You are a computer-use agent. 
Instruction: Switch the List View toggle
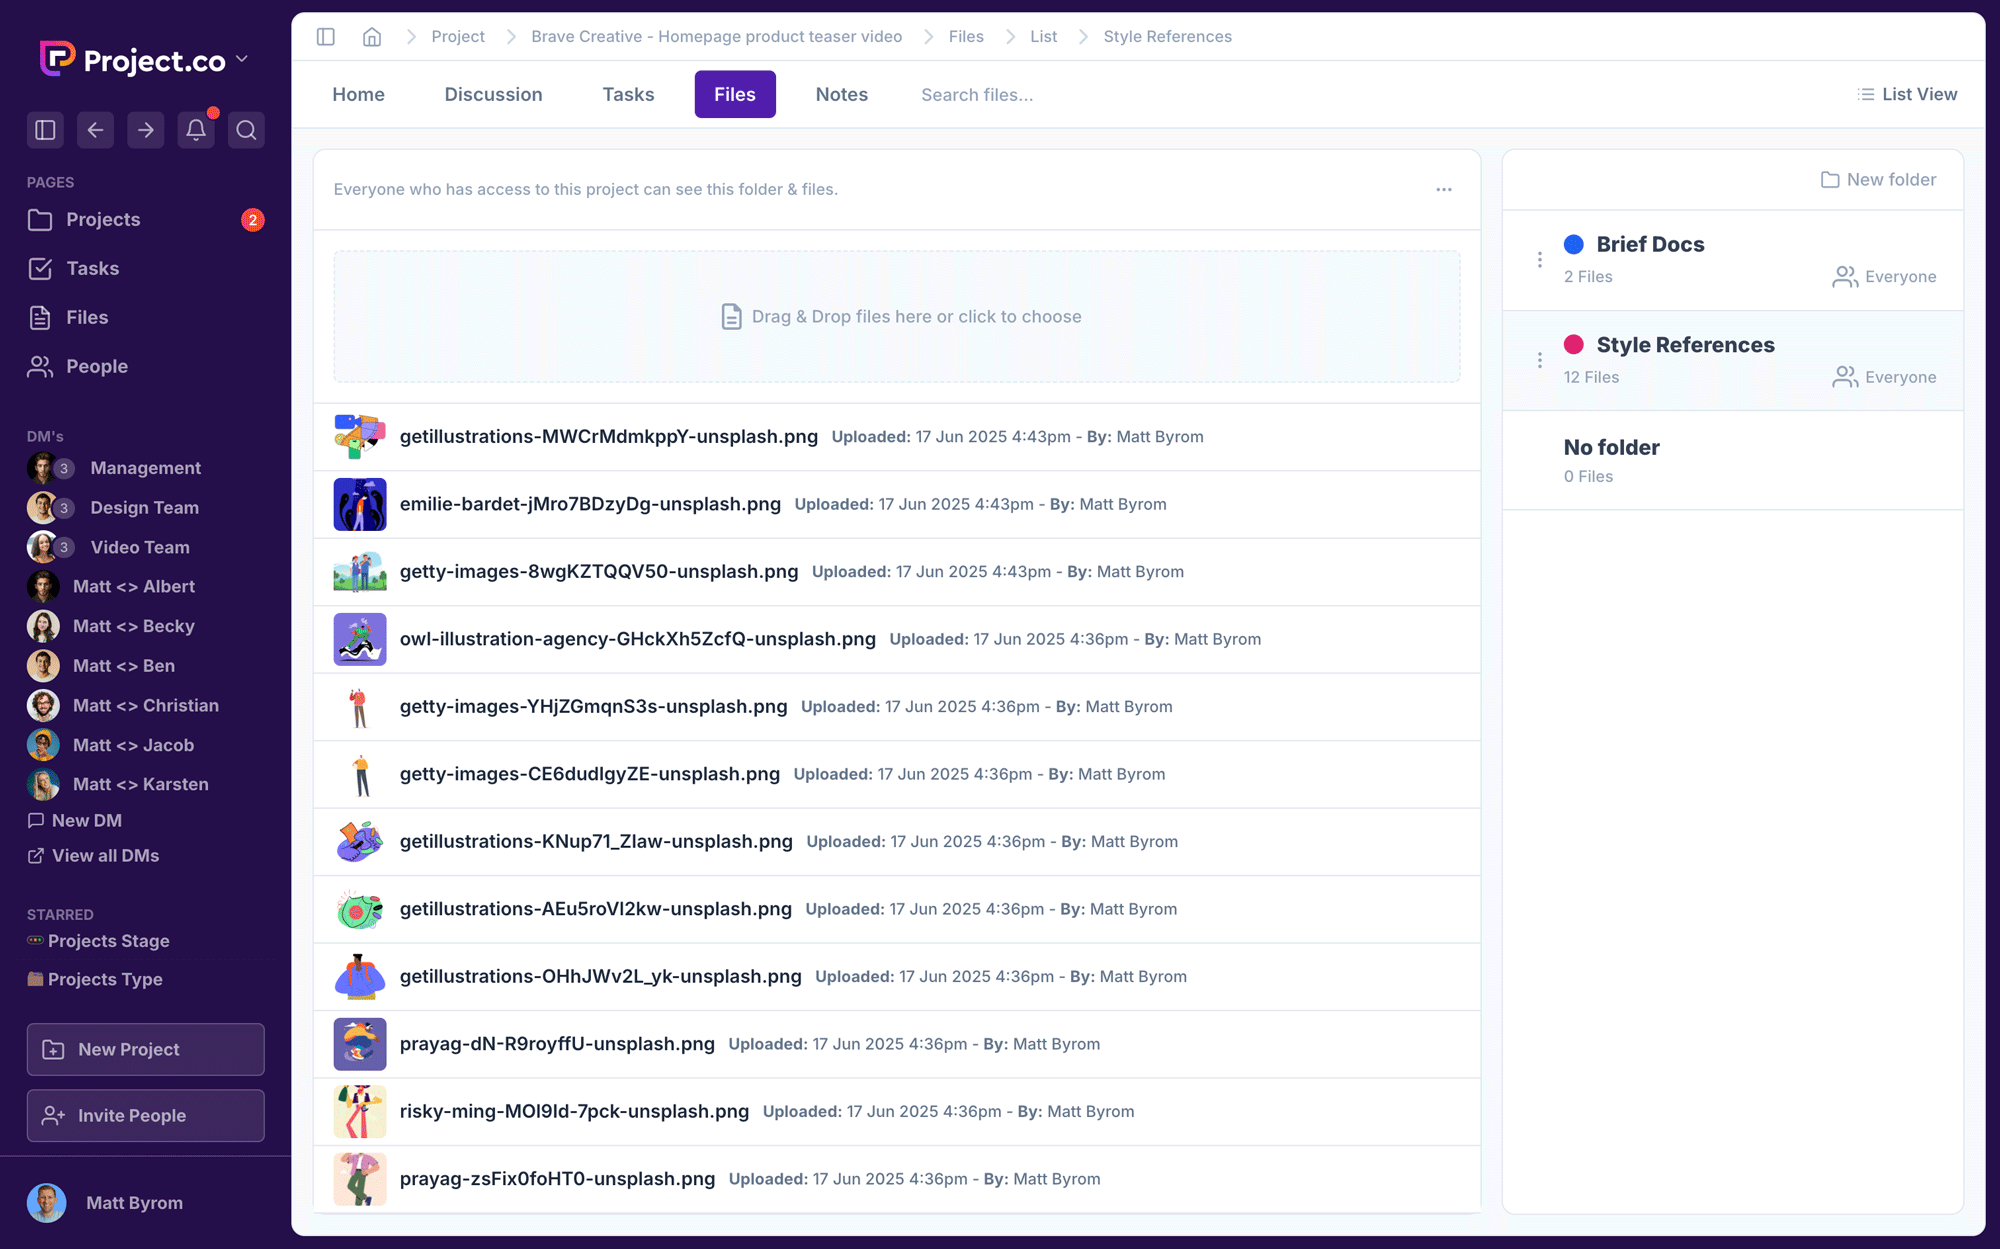tap(1907, 94)
